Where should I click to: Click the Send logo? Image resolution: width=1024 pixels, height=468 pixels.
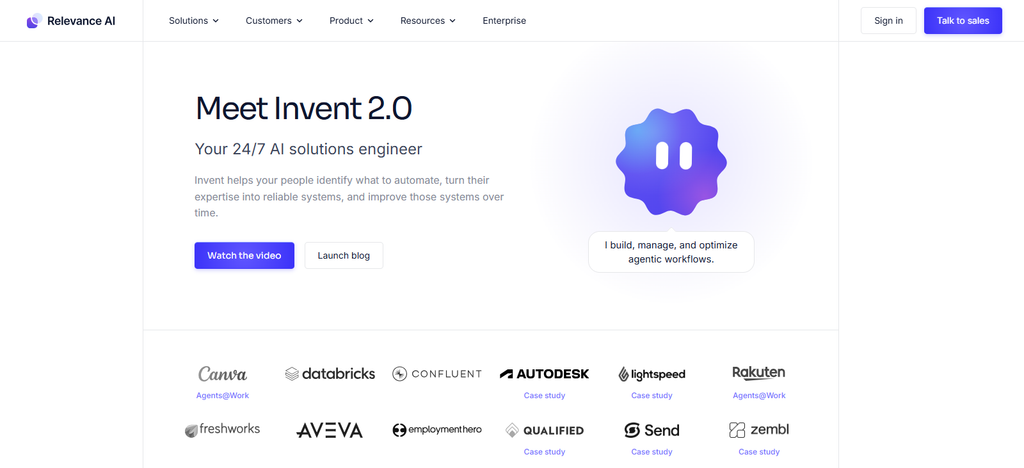point(652,430)
